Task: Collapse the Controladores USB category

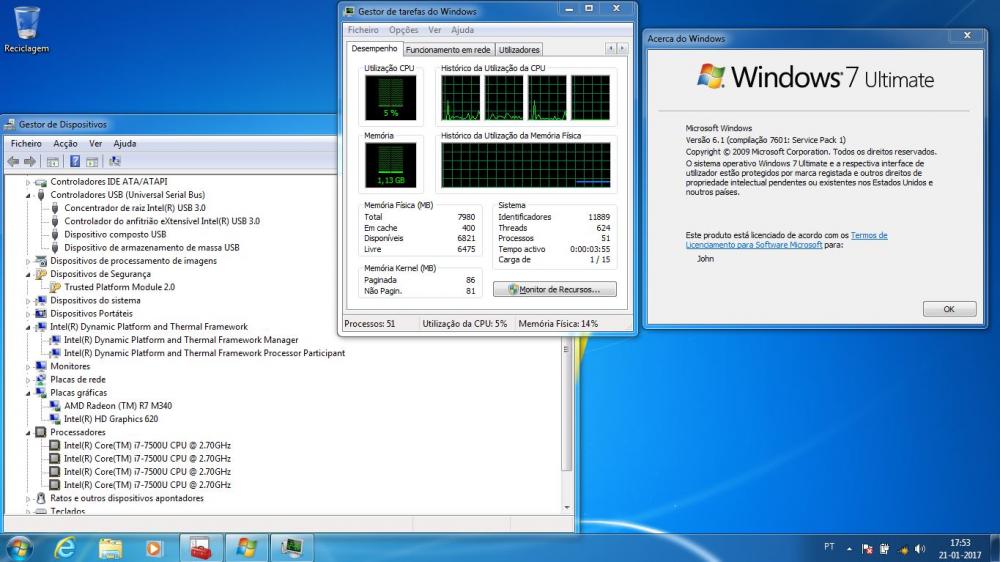Action: tap(28, 195)
